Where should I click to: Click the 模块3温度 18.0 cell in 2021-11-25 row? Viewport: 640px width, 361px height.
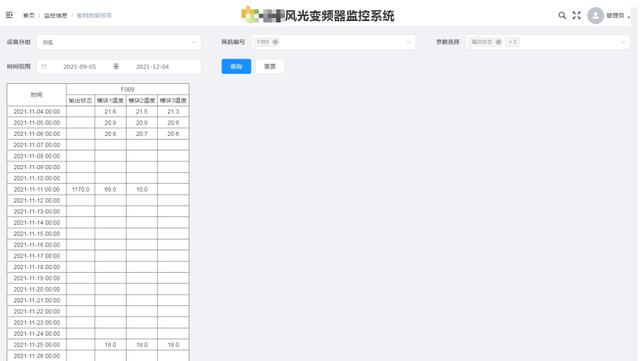coord(173,345)
